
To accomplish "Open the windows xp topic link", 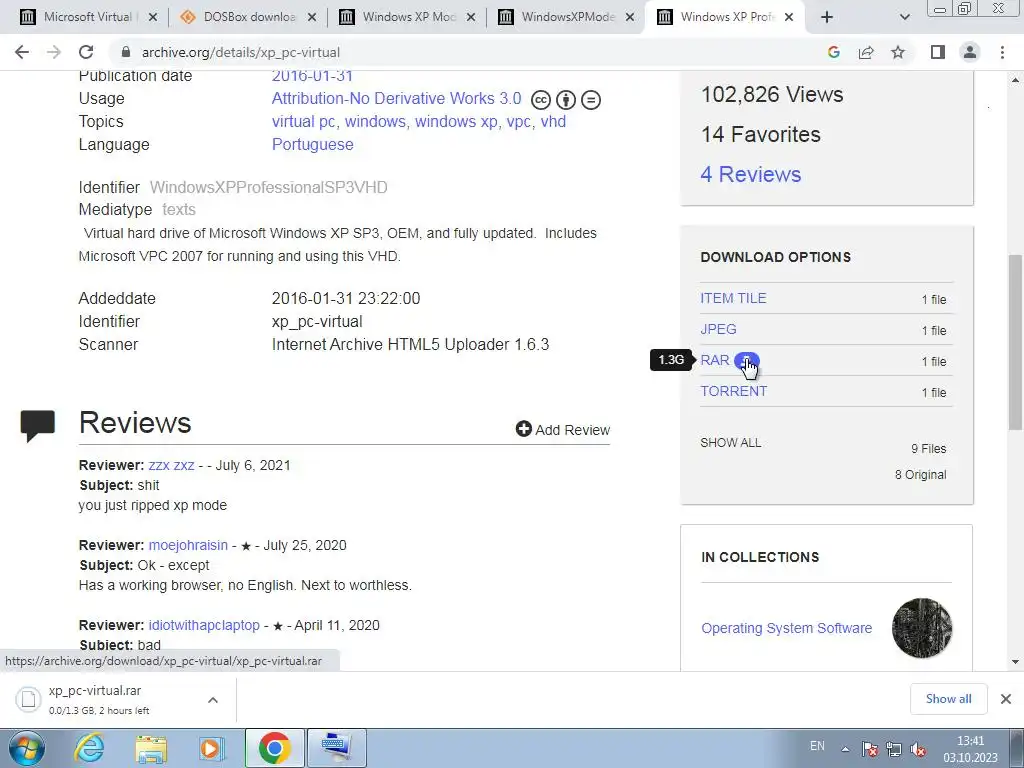I will [x=456, y=121].
